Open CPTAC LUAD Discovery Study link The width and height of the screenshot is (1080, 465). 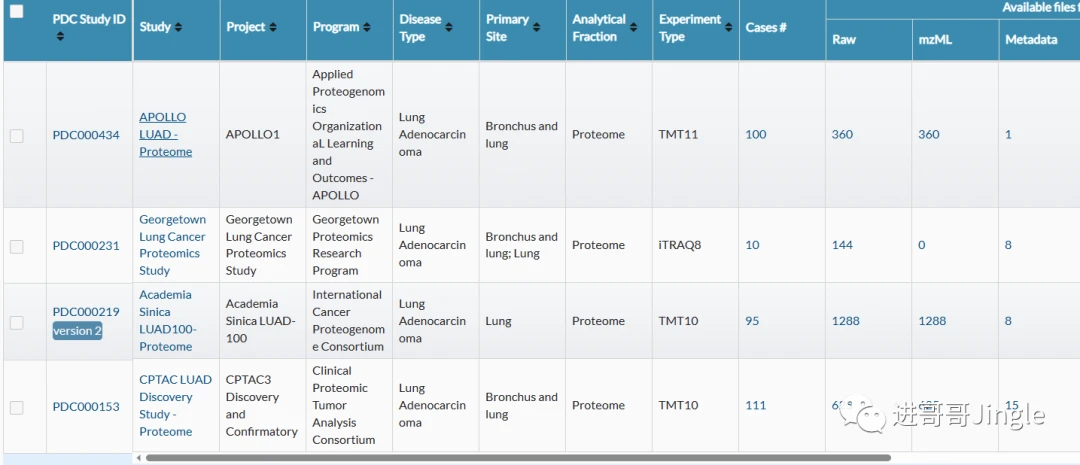click(175, 405)
